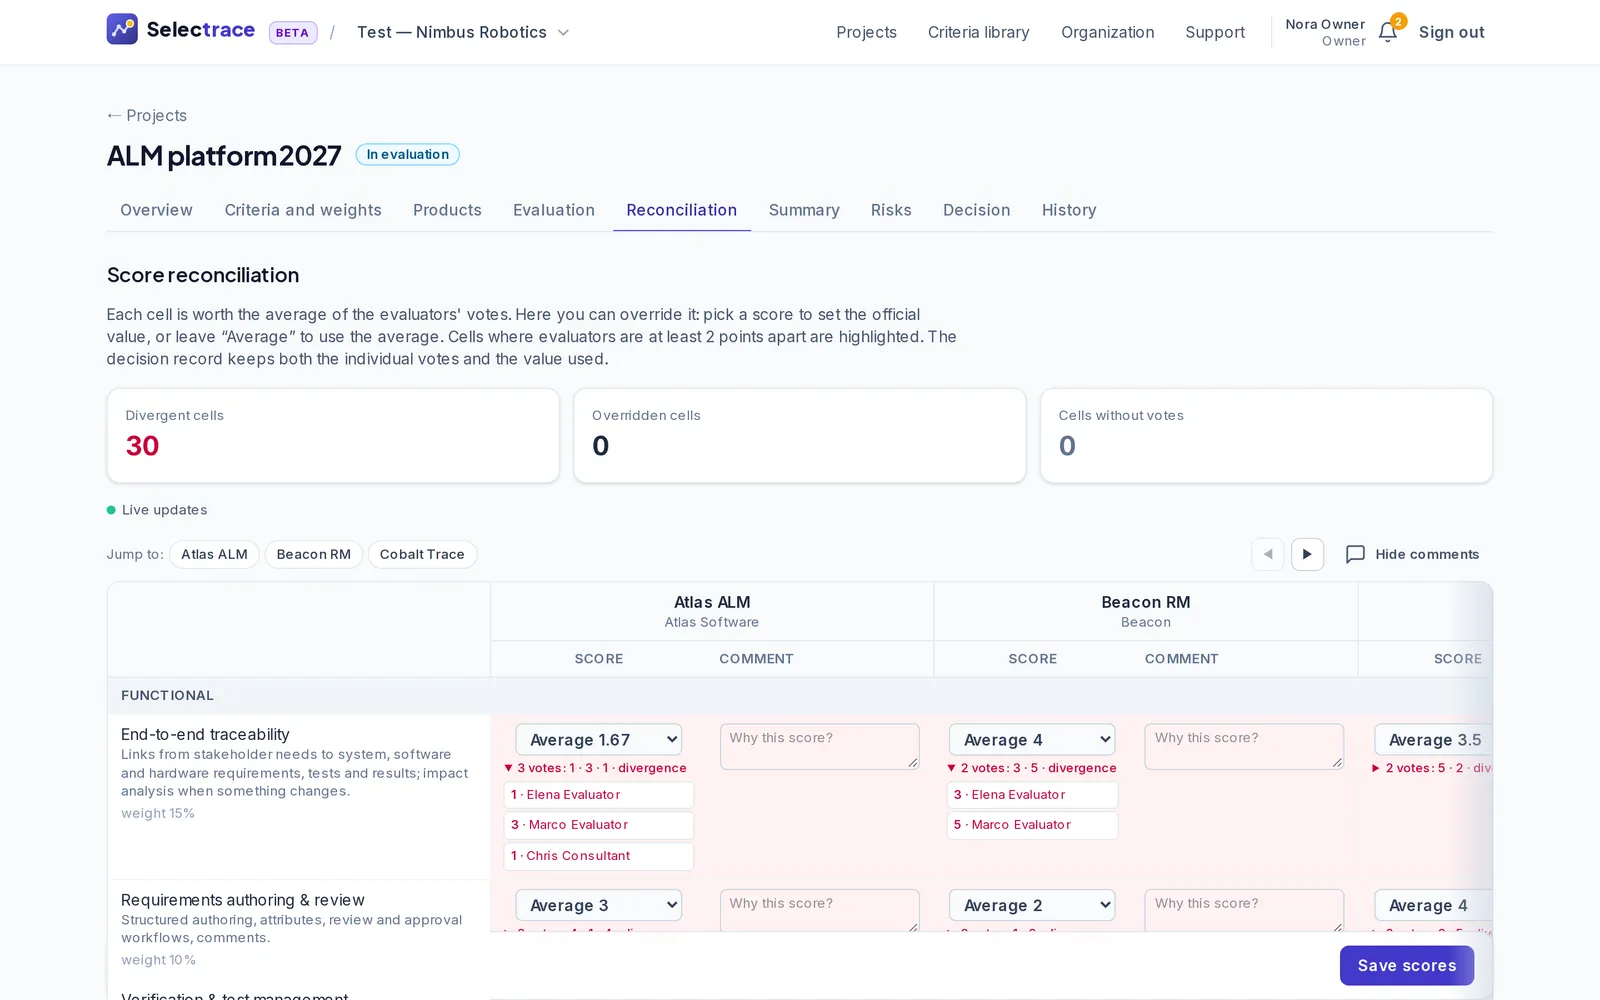Collapse the Atlas ALM 3 votes divergence list
The height and width of the screenshot is (1000, 1600).
point(596,768)
